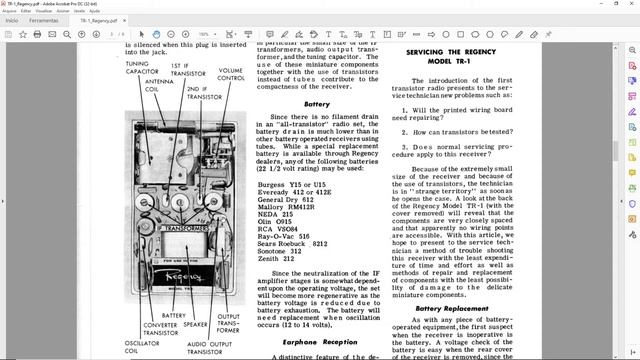Viewport: 640px width, 360px height.
Task: Open yellow Comment tool in sidebar
Action: coord(632,173)
